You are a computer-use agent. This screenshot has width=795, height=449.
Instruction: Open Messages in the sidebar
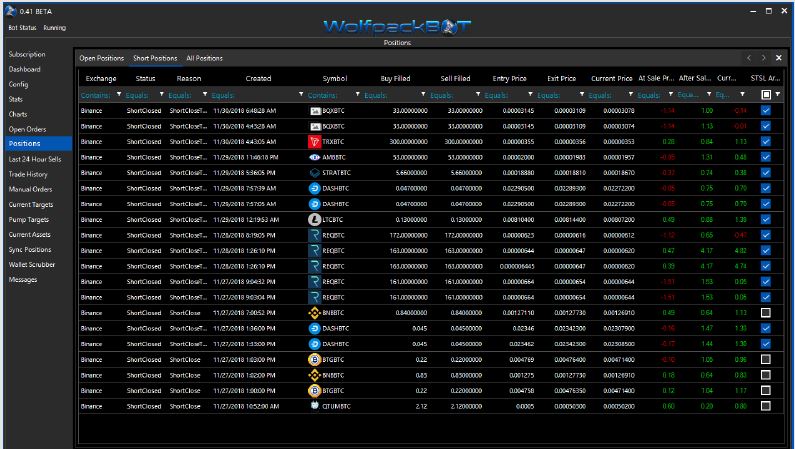click(x=23, y=280)
